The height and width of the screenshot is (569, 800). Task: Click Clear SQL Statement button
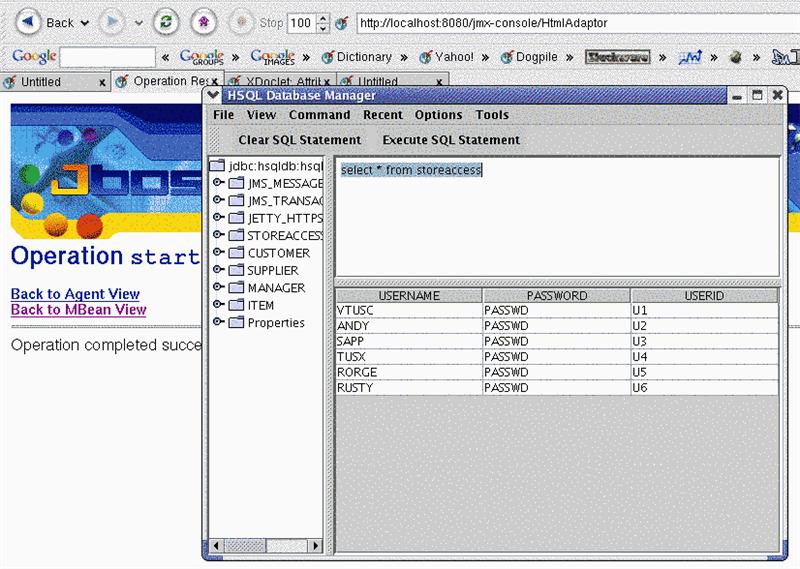pyautogui.click(x=299, y=140)
